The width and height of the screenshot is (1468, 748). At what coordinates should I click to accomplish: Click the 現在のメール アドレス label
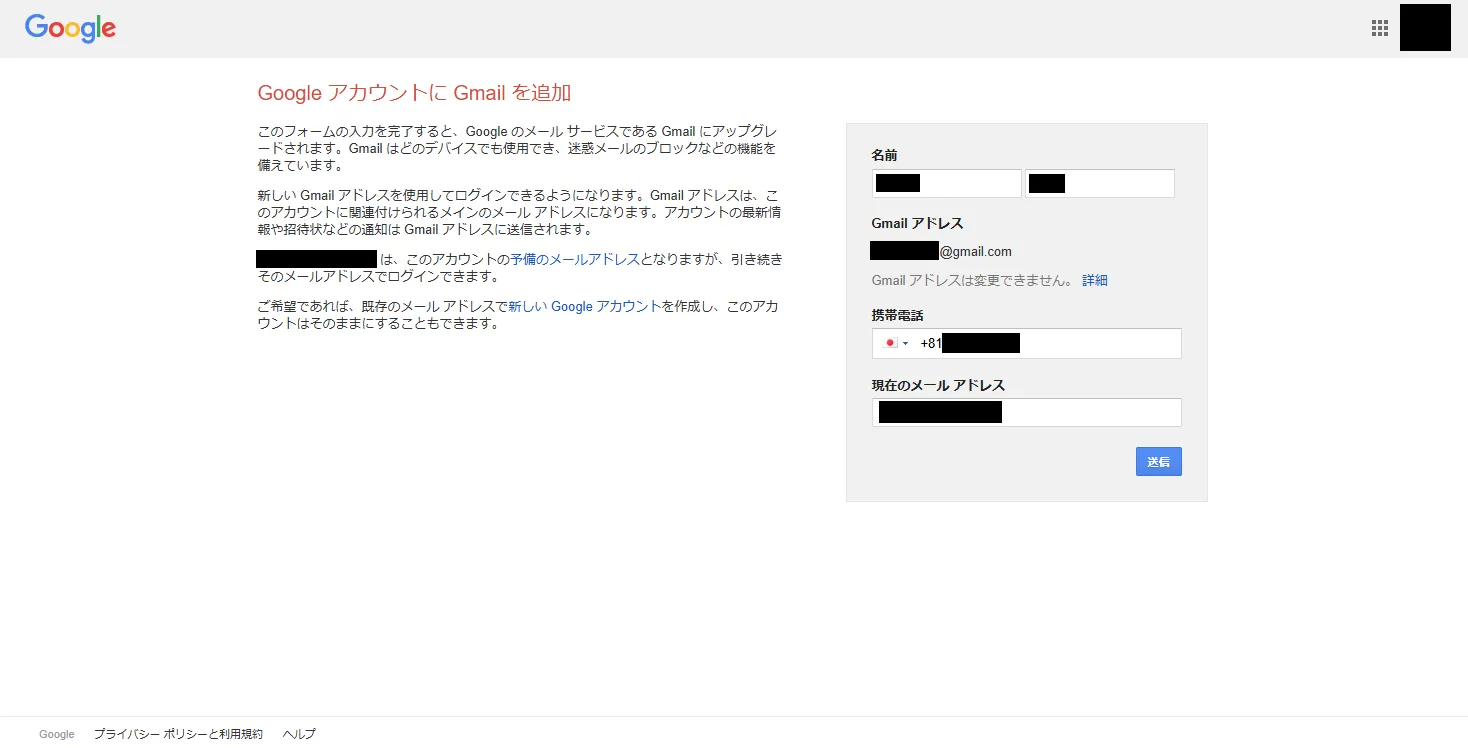938,385
